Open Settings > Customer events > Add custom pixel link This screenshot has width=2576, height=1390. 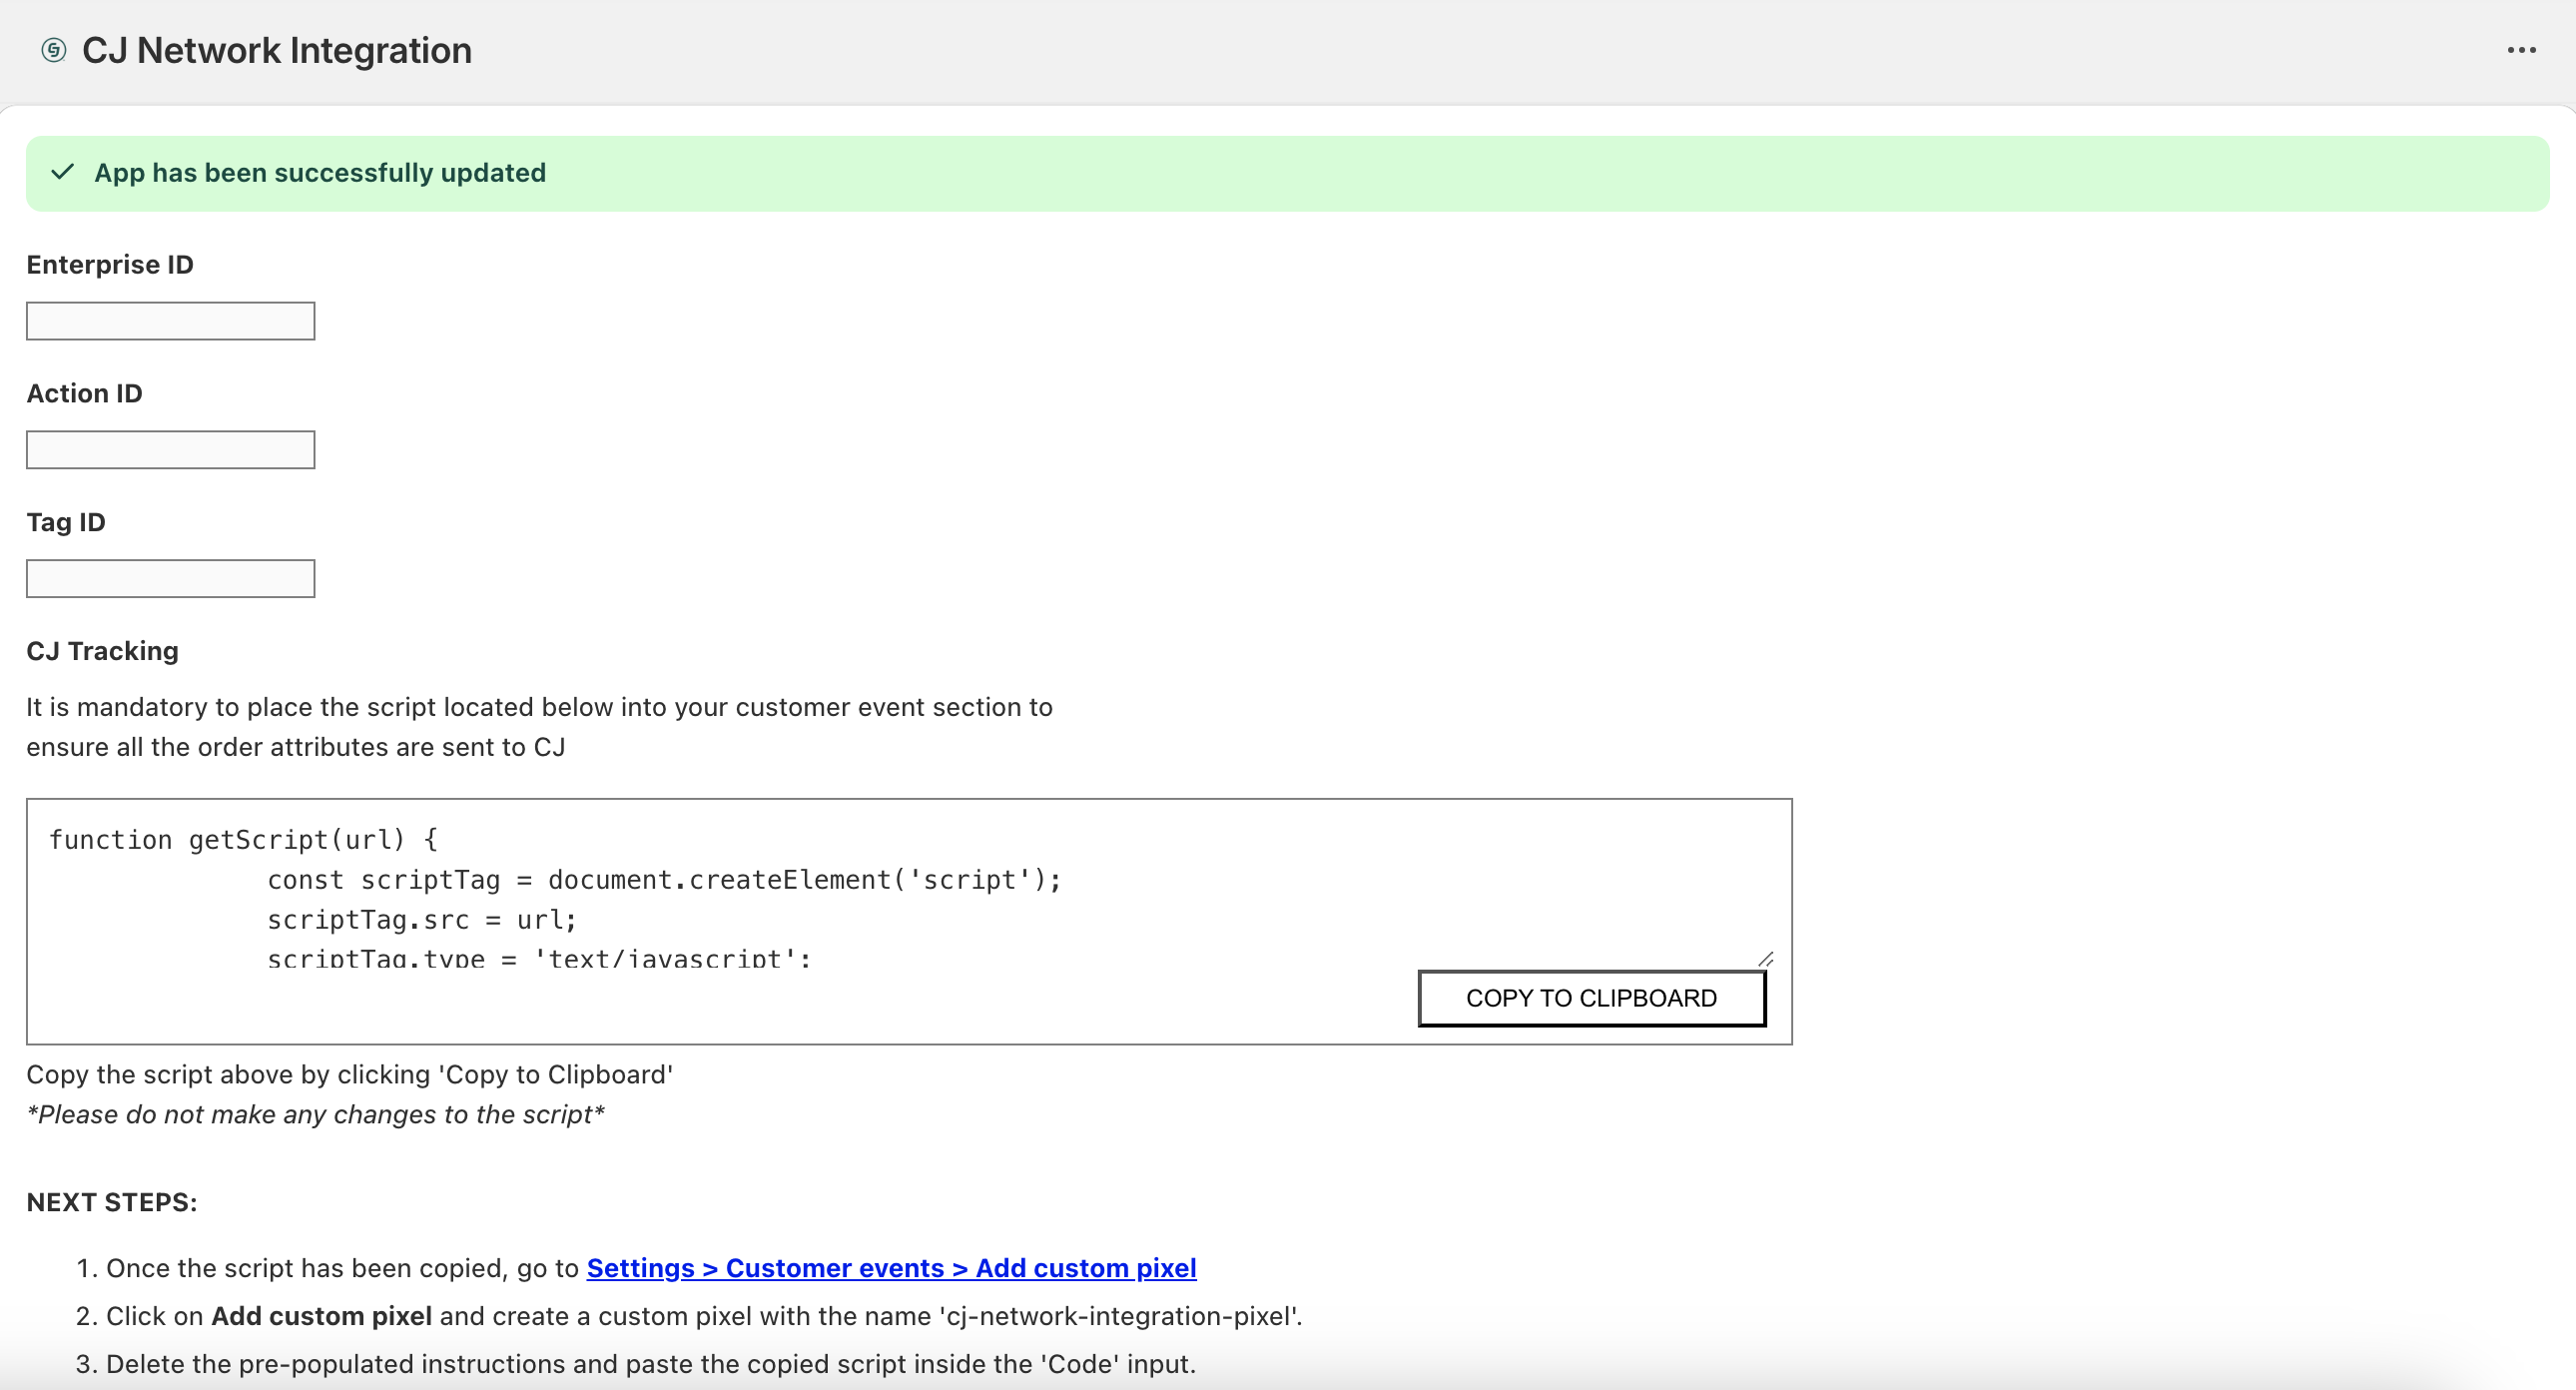[x=891, y=1268]
